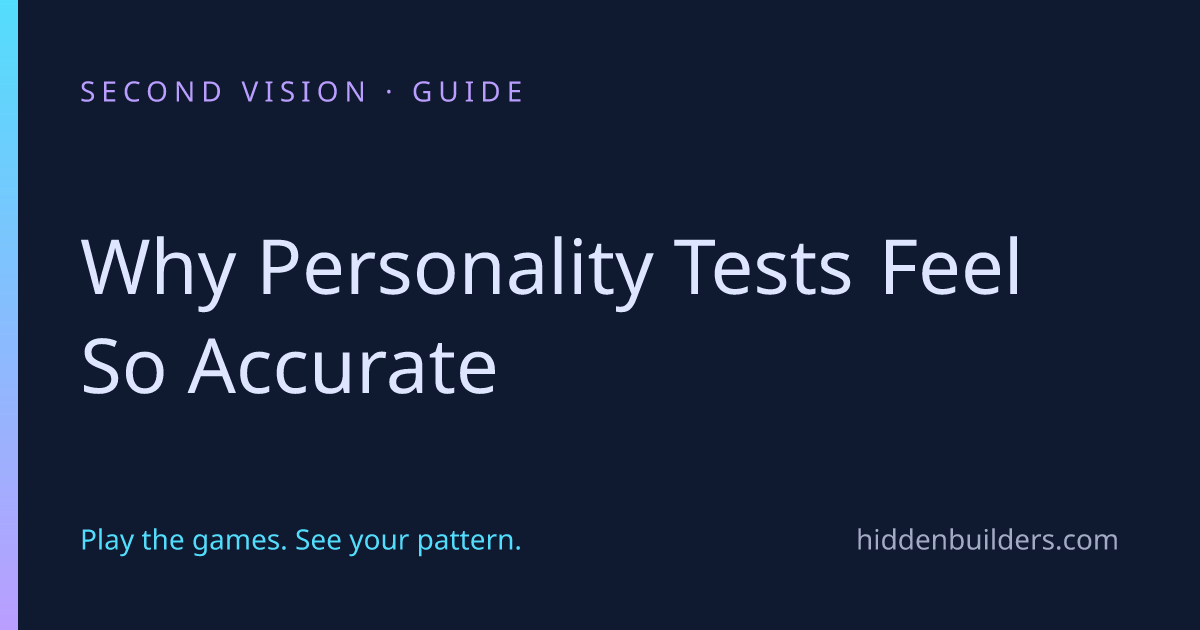Screen dimensions: 1200x630
Task: Select the word "VISION" in the header label
Action: 305,92
